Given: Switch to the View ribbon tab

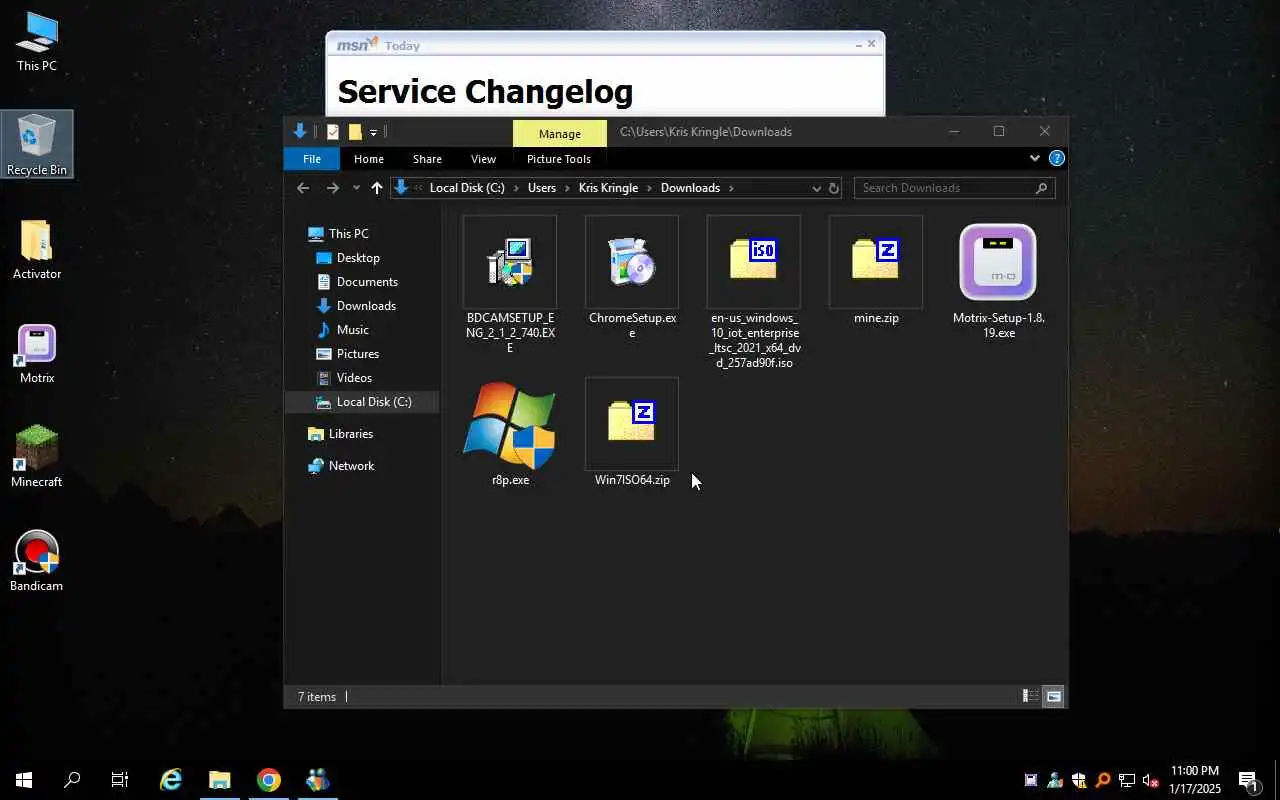Looking at the screenshot, I should [483, 159].
